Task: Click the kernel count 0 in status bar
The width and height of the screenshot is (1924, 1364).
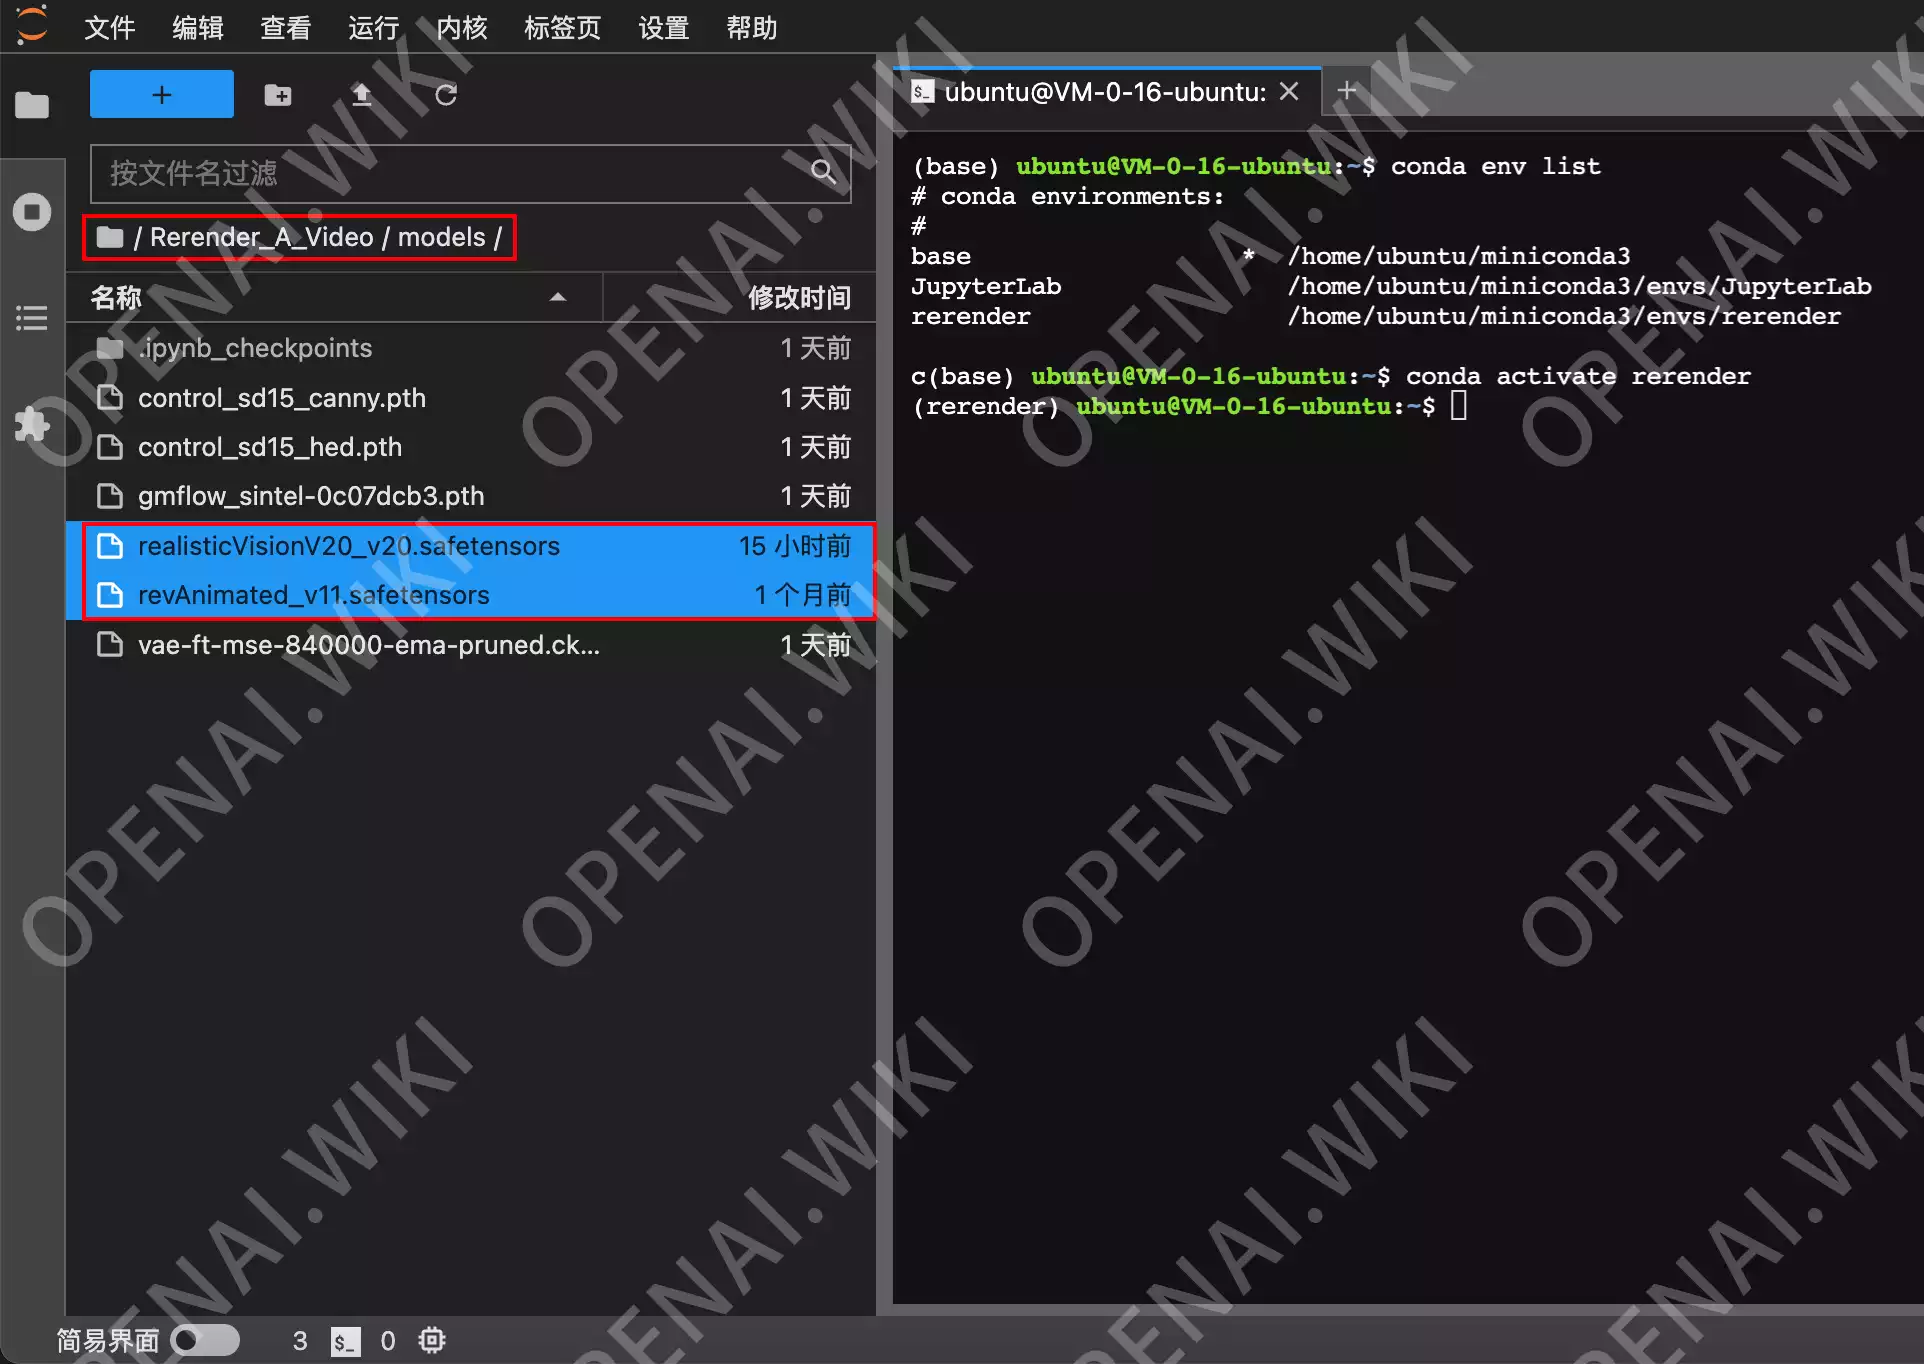Action: 388,1341
